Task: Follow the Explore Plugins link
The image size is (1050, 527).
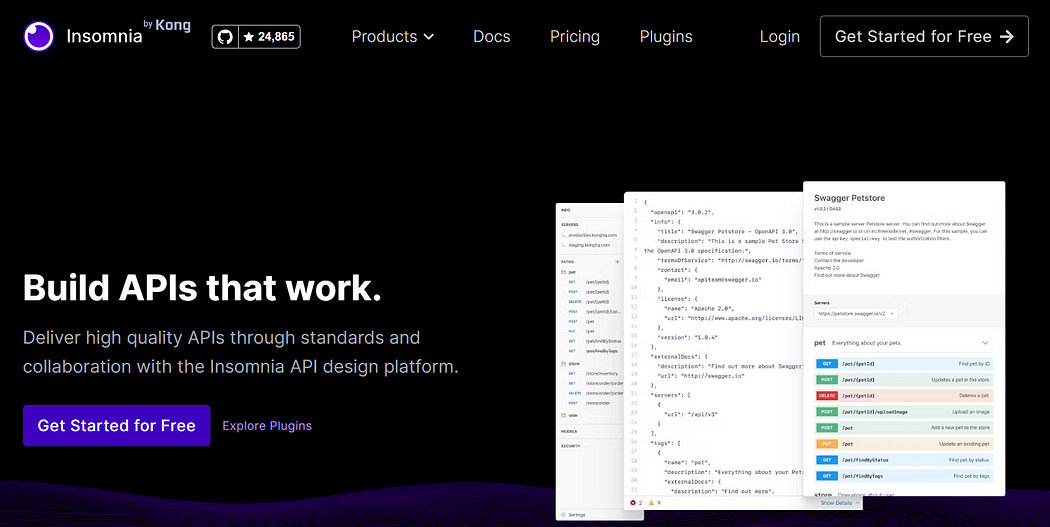Action: (x=267, y=426)
